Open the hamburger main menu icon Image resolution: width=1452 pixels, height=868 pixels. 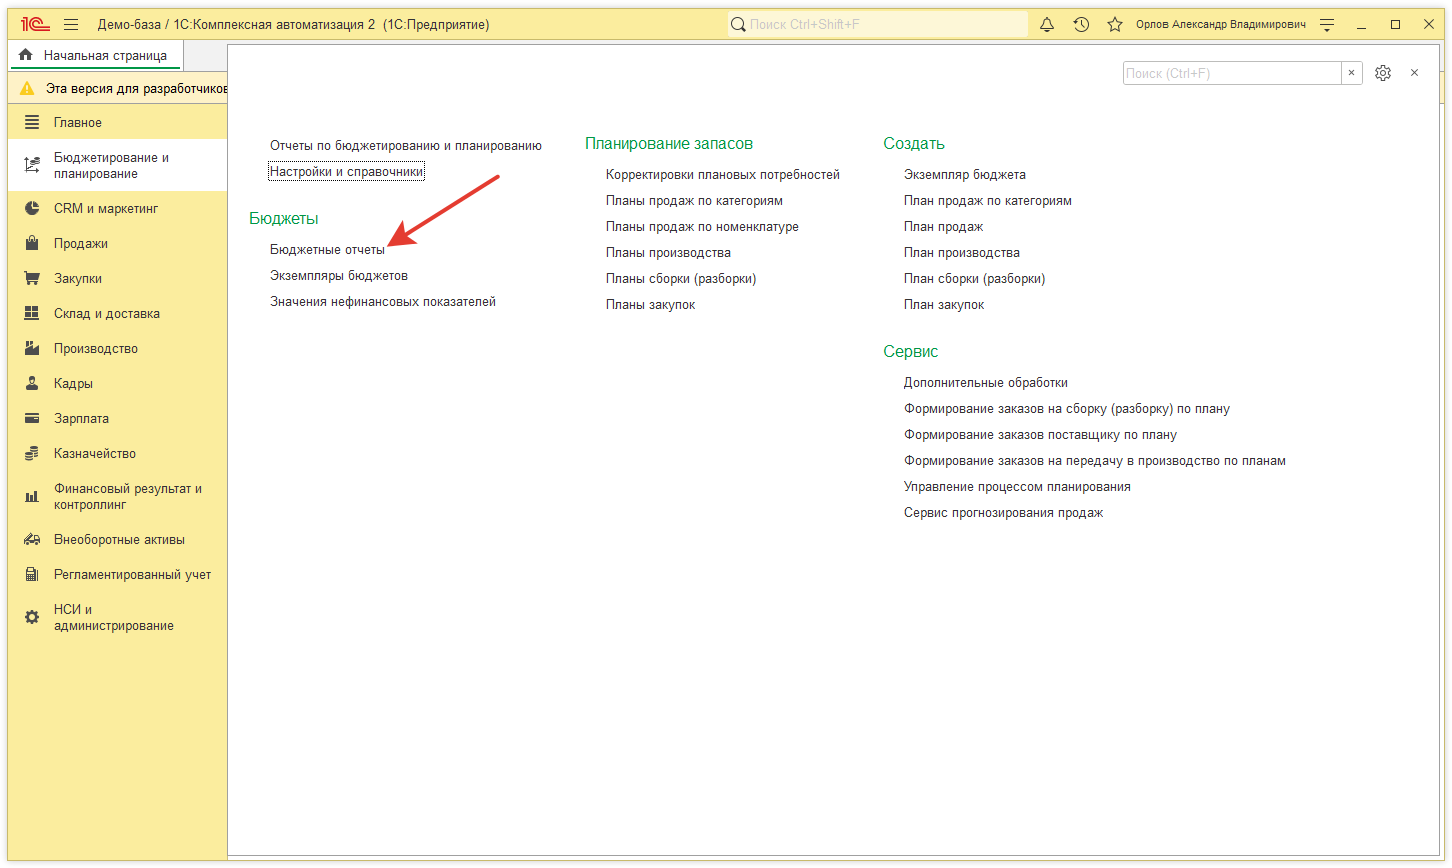click(x=71, y=24)
